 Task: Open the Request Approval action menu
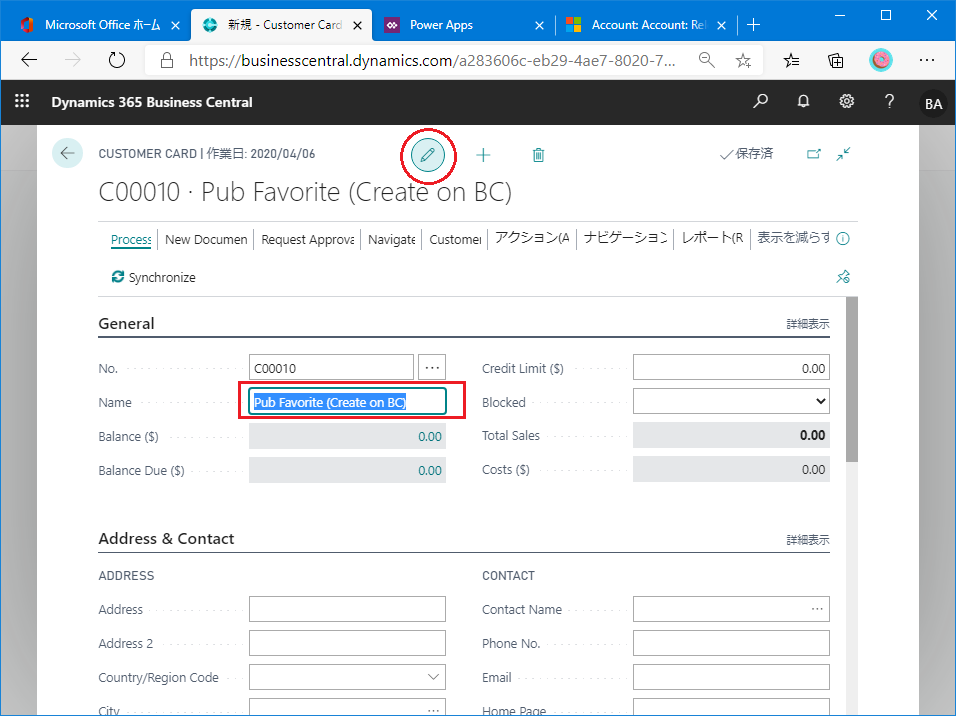pyautogui.click(x=308, y=239)
